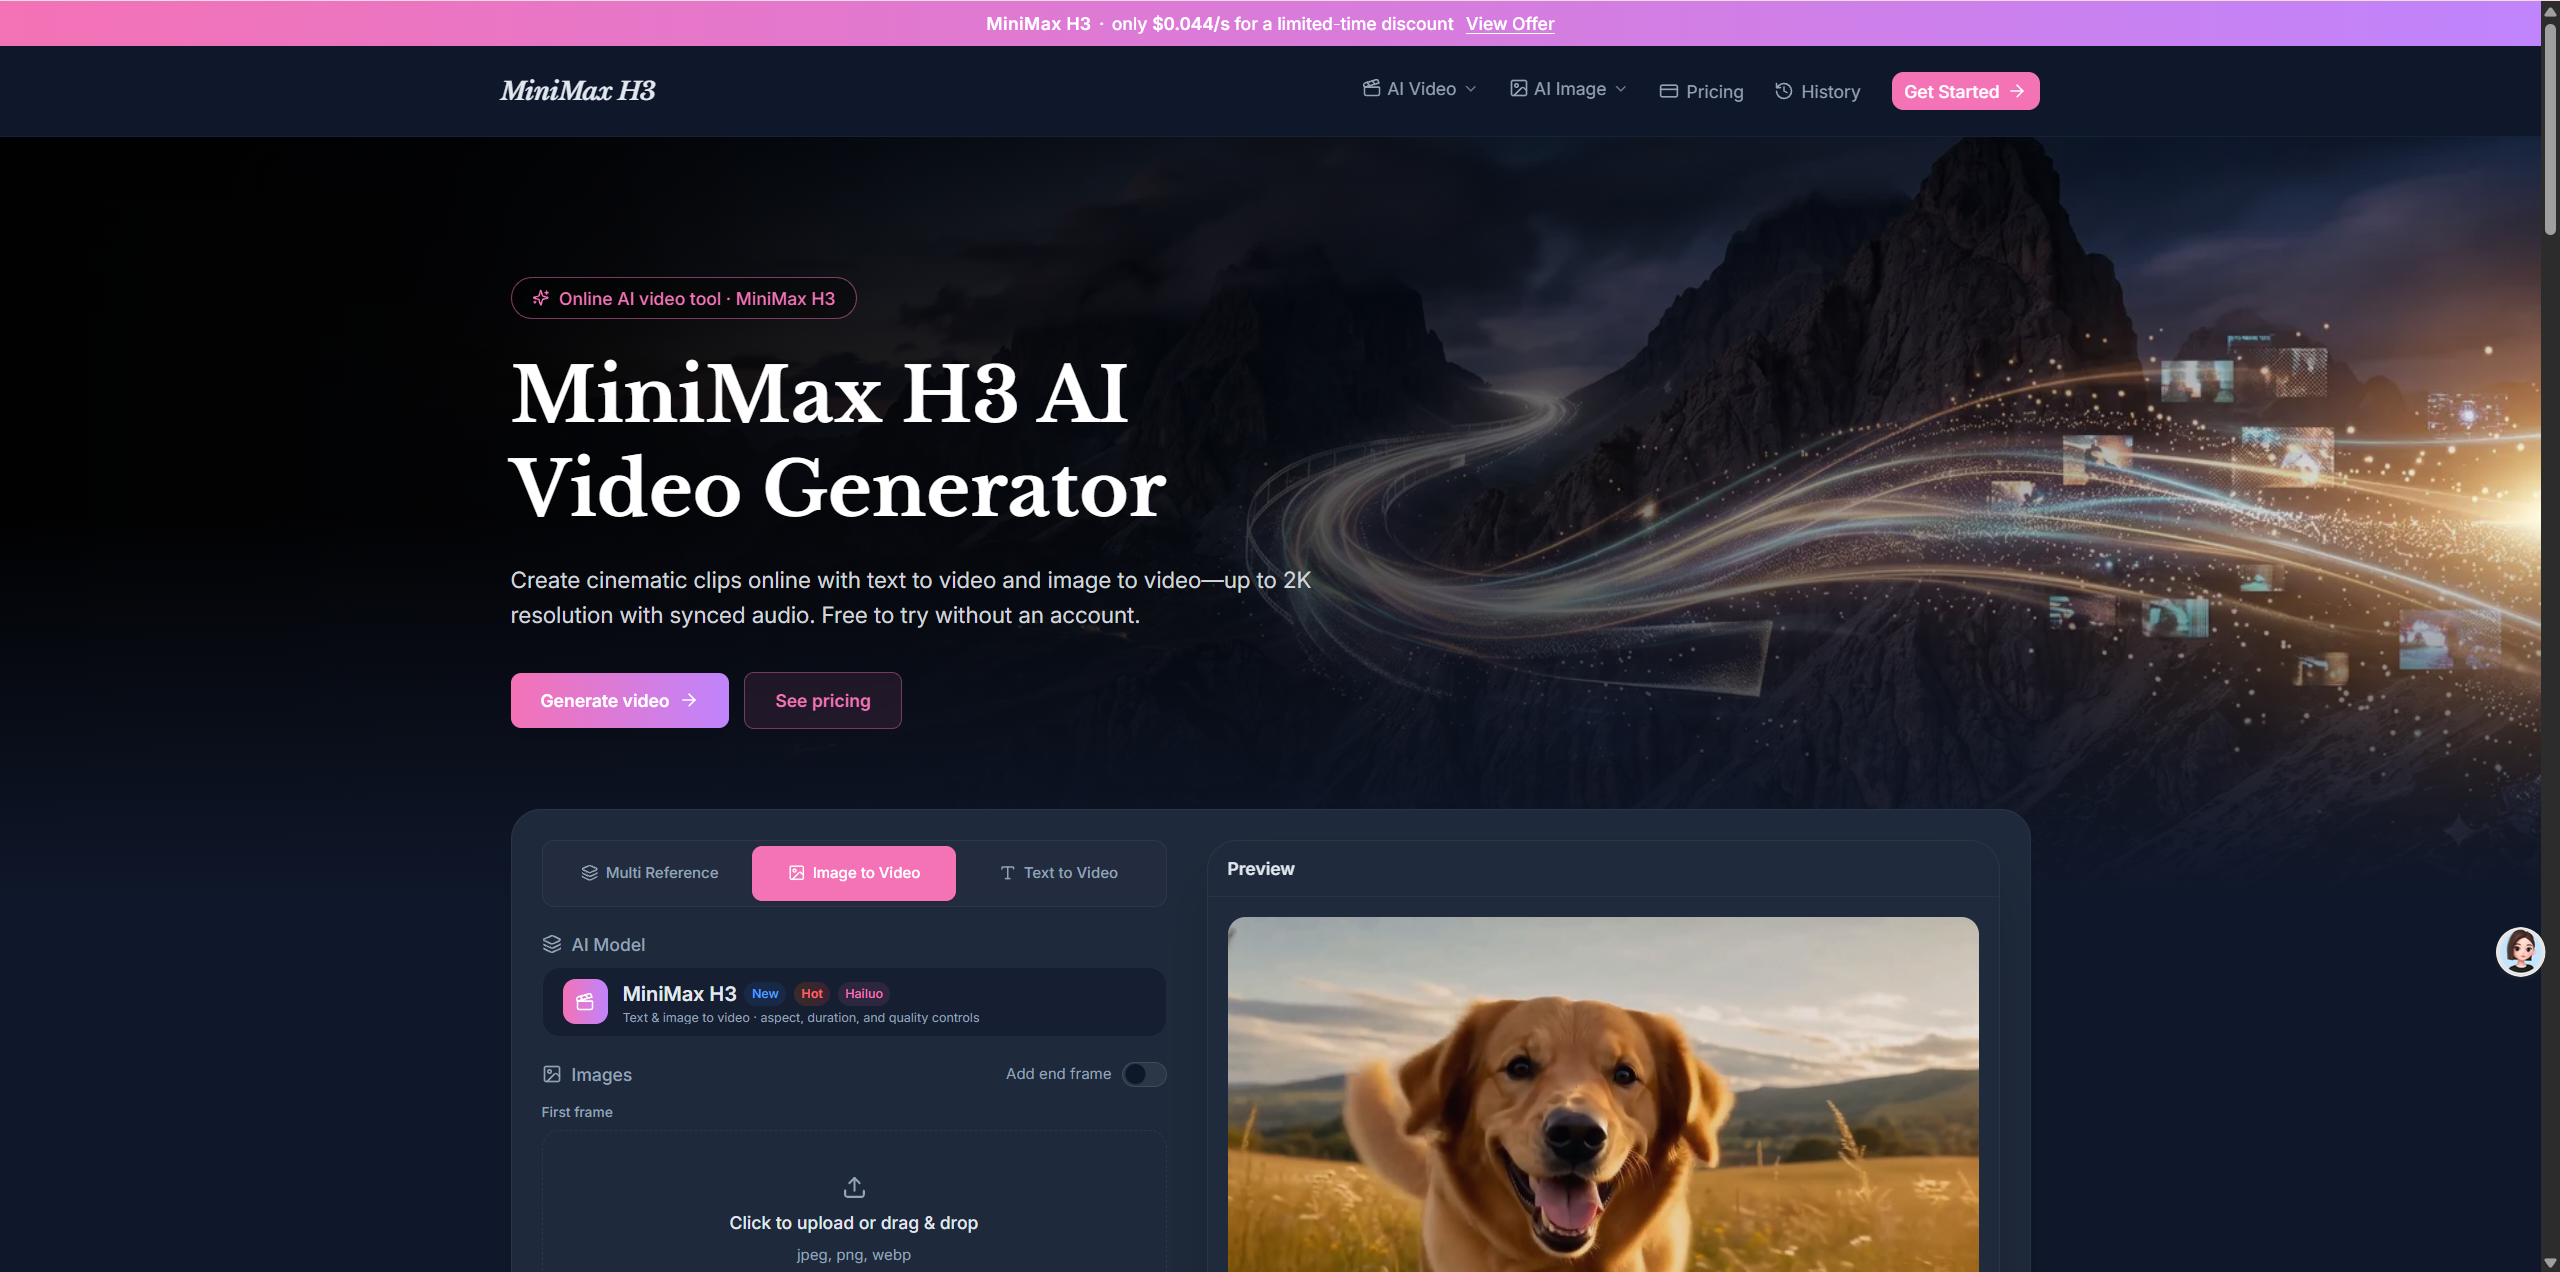This screenshot has width=2560, height=1272.
Task: Click the 'Online AI video tool · MiniMax H3' badge text
Action: point(697,299)
